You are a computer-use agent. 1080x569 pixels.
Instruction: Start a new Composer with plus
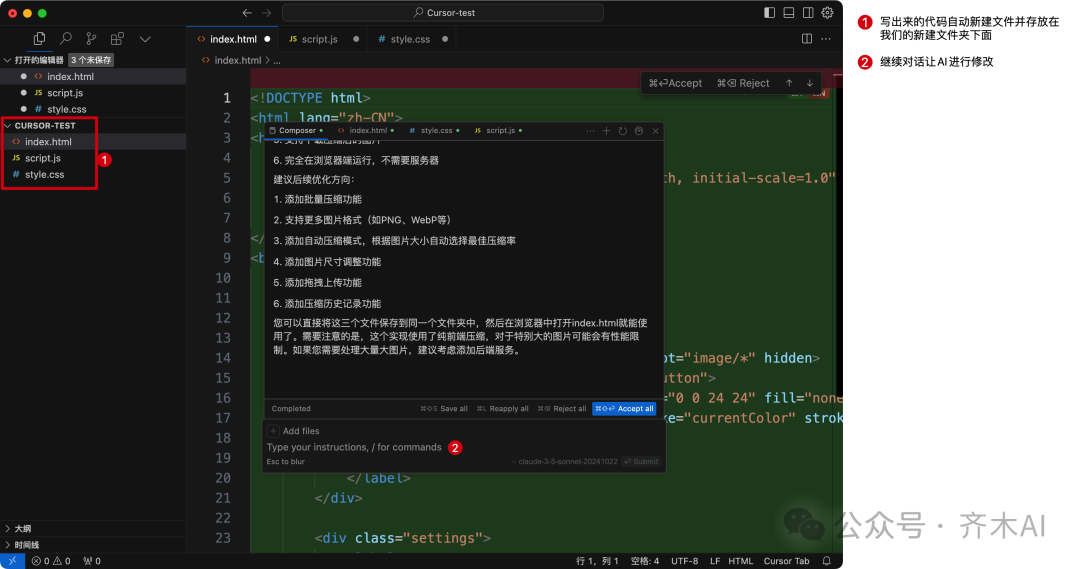pyautogui.click(x=606, y=131)
